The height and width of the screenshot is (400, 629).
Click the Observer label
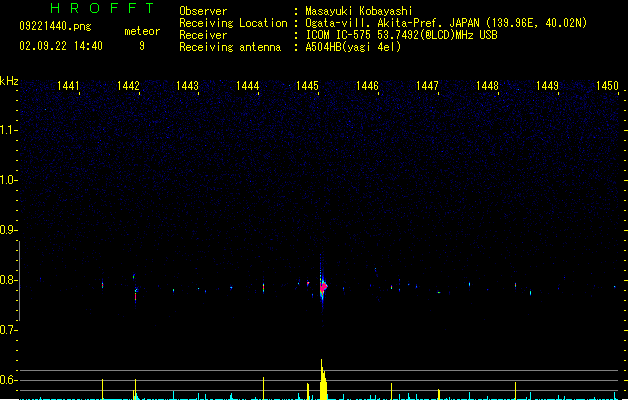203,11
